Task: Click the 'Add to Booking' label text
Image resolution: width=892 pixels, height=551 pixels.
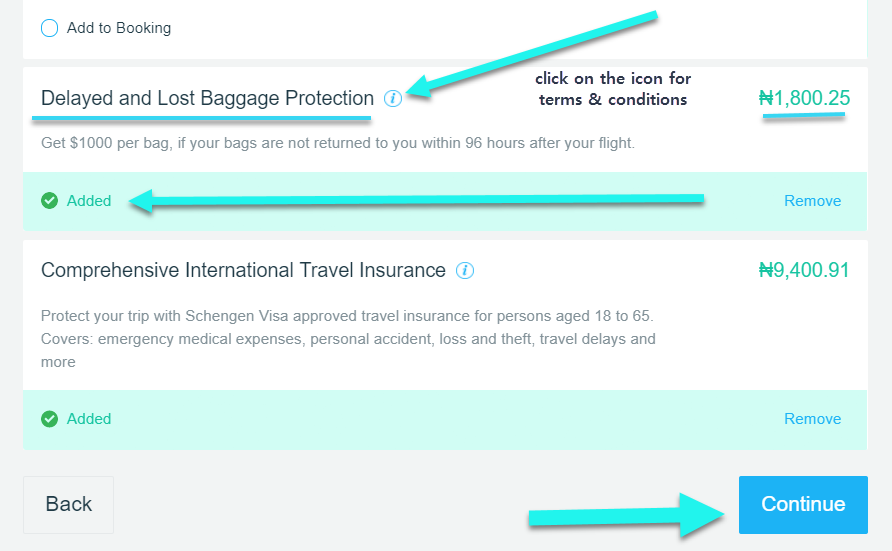Action: [x=119, y=28]
